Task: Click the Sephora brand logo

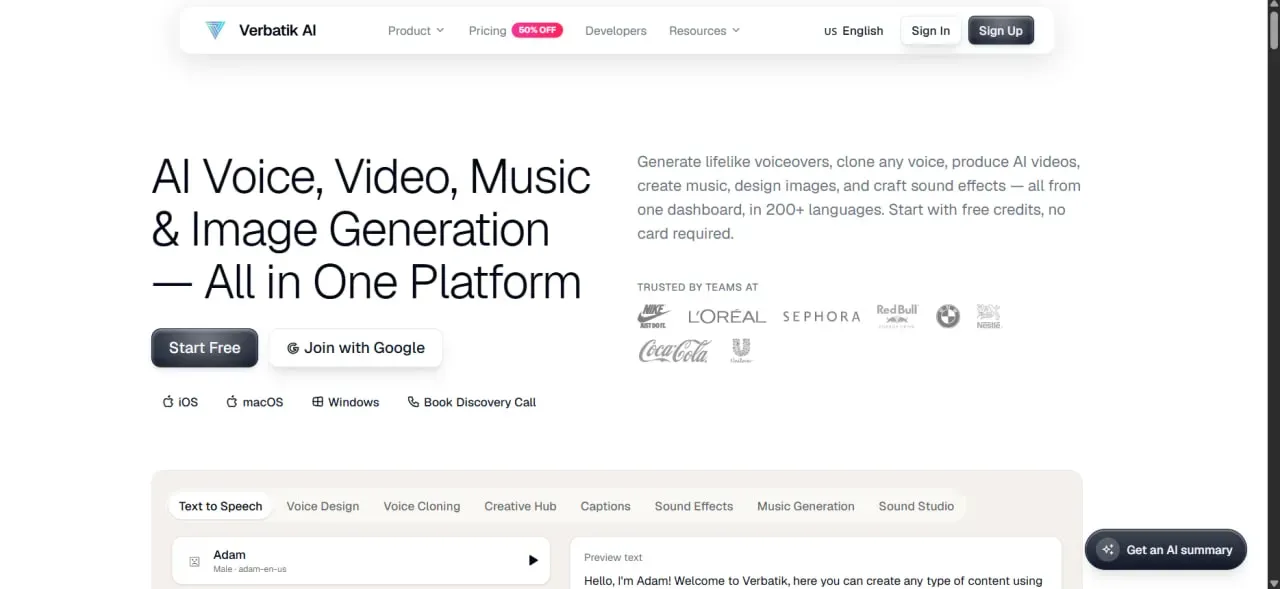Action: coord(821,316)
